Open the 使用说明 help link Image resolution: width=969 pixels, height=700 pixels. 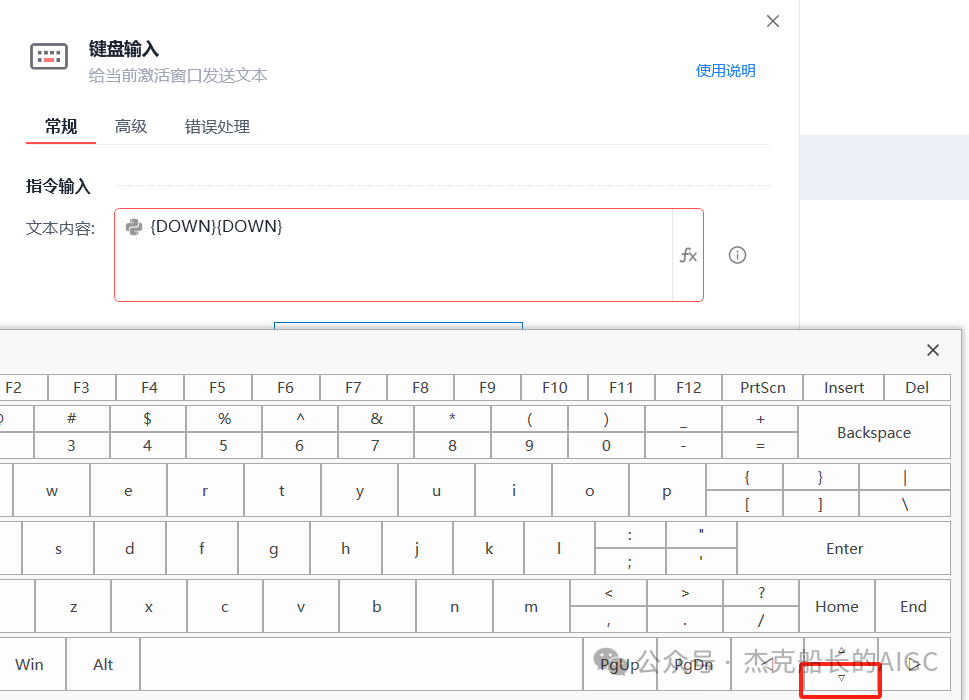[726, 70]
